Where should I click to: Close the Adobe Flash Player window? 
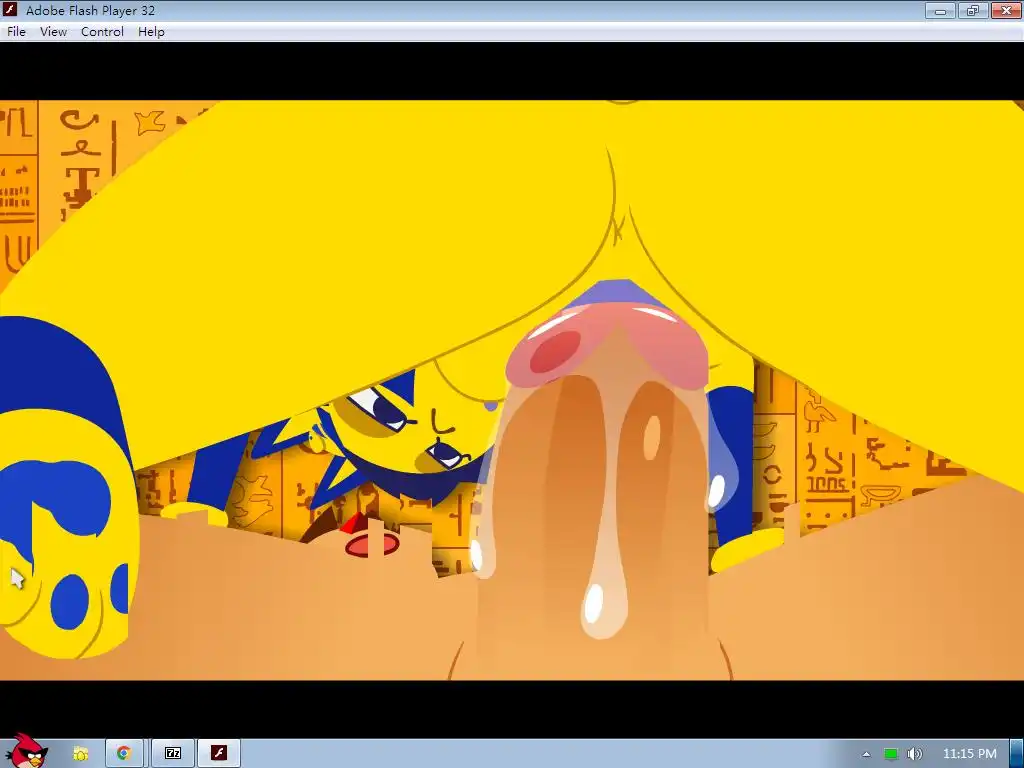pyautogui.click(x=1006, y=10)
